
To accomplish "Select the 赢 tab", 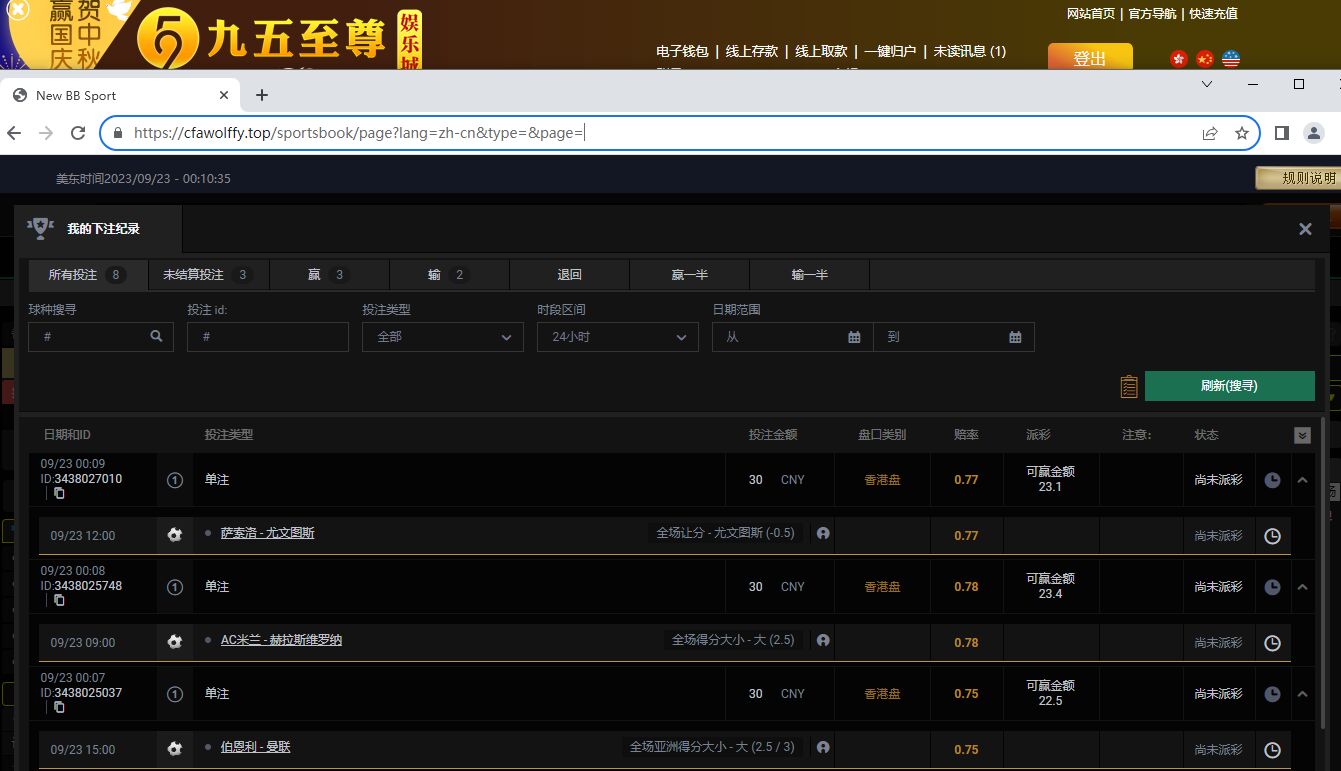I will 328,274.
